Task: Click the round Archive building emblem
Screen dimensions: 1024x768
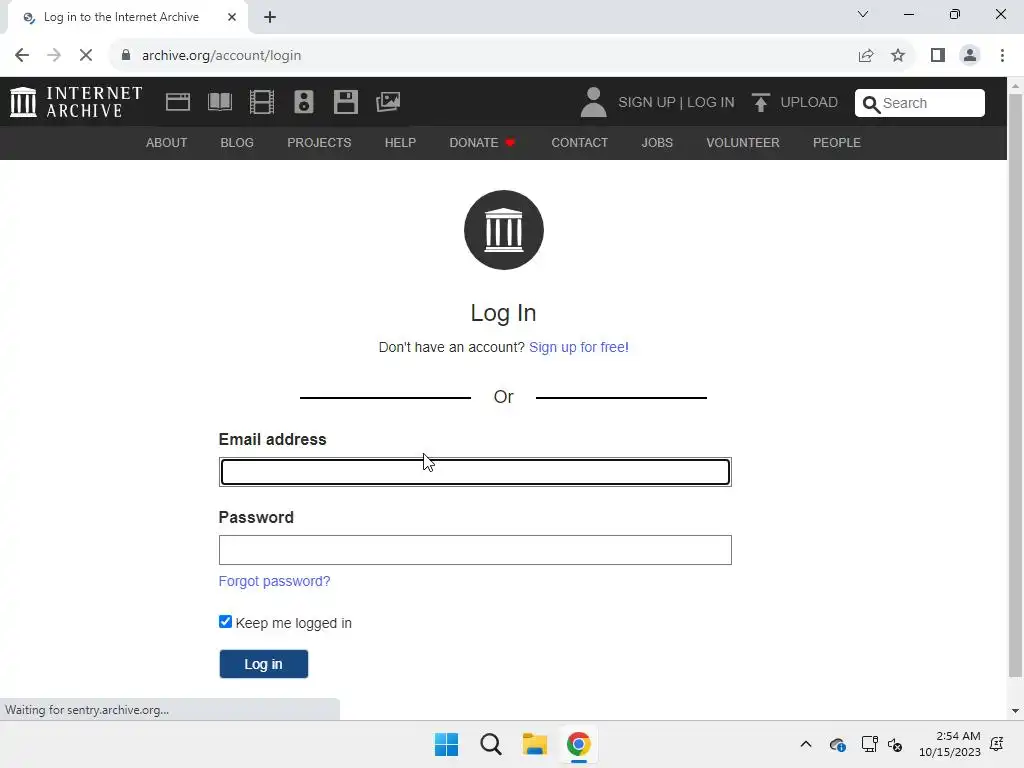Action: pyautogui.click(x=504, y=230)
